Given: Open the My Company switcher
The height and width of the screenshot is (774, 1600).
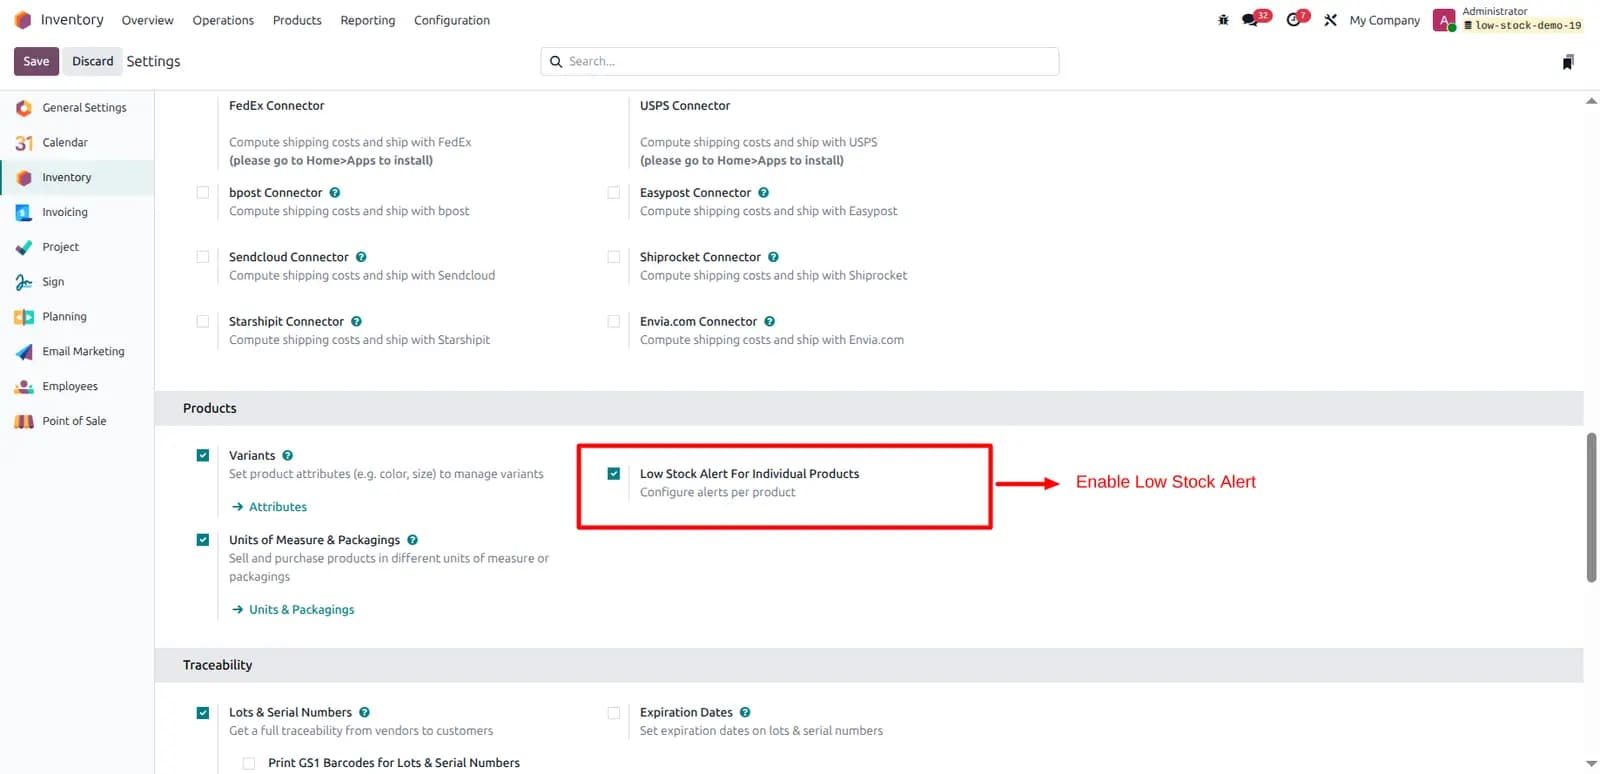Looking at the screenshot, I should (x=1384, y=20).
